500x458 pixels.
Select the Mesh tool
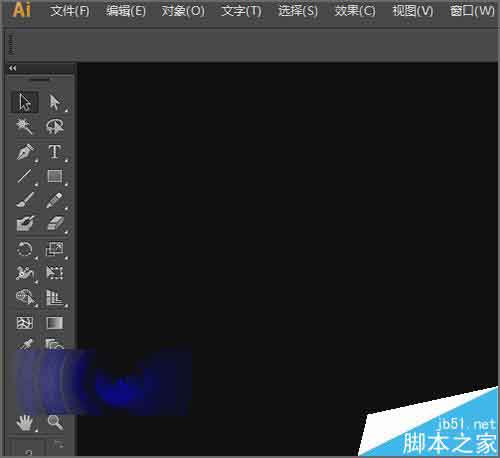(25, 322)
